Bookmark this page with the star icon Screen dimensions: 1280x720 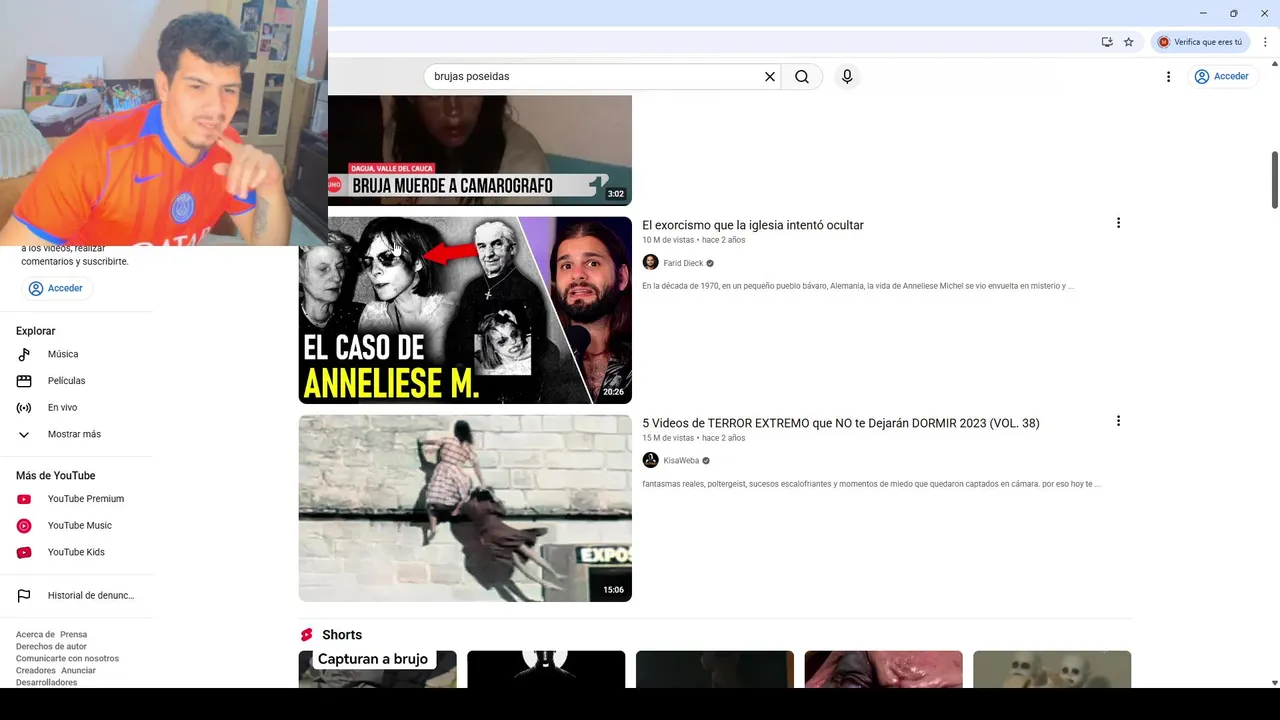click(1129, 42)
